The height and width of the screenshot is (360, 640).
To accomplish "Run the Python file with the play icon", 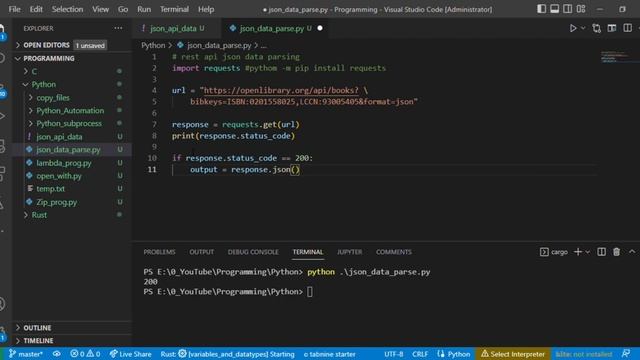I will tap(573, 28).
